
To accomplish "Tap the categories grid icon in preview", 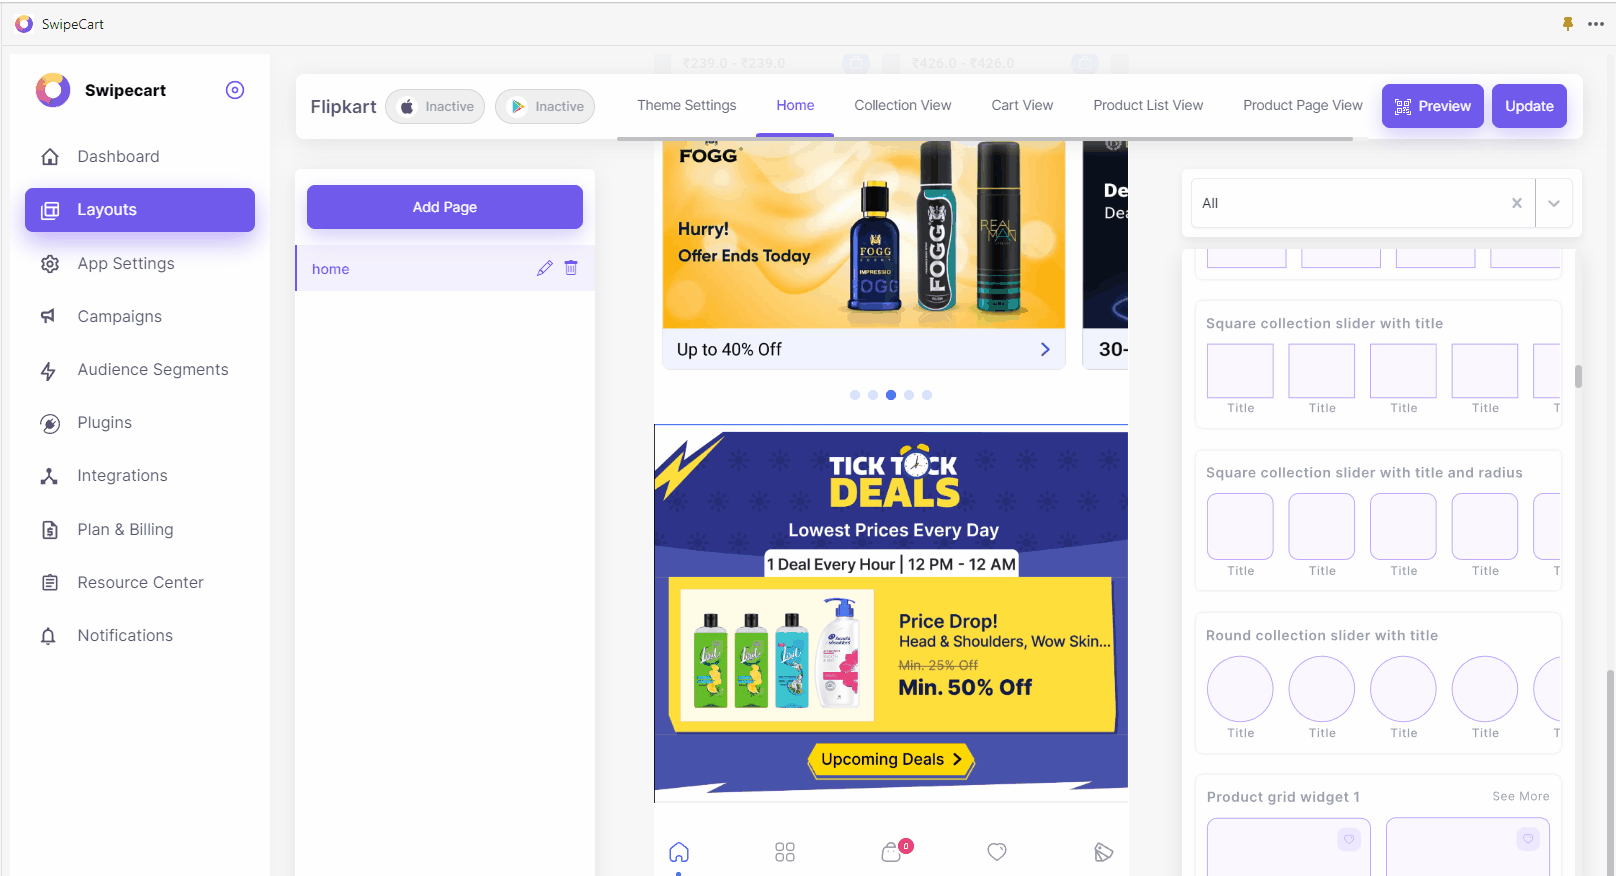I will [785, 852].
